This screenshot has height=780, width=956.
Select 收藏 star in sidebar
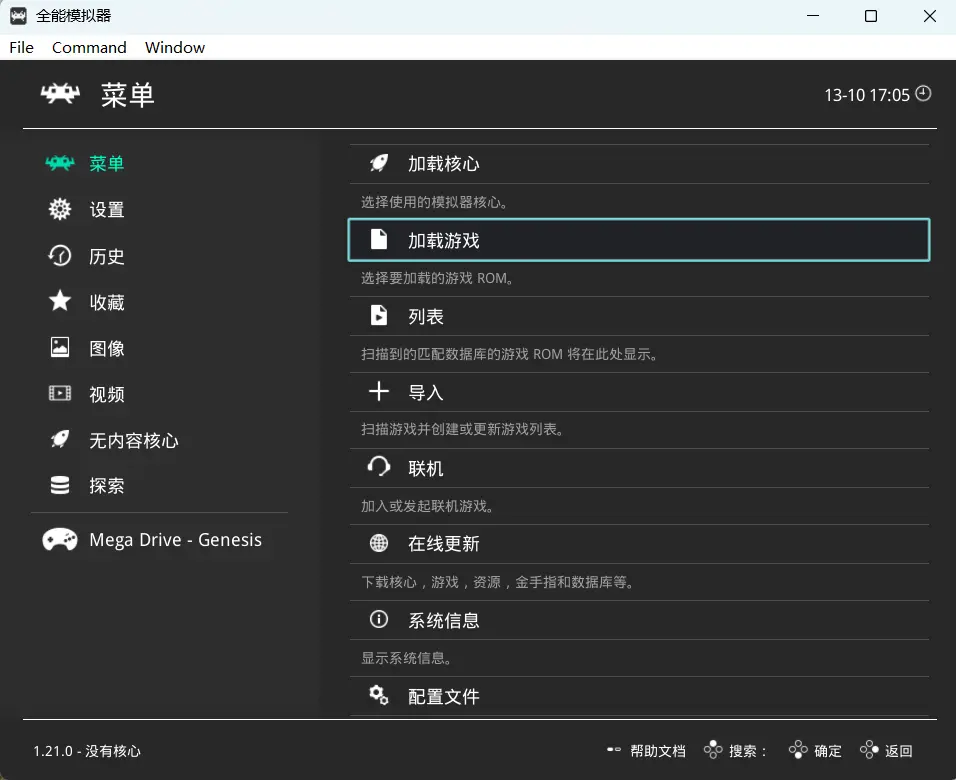click(61, 302)
